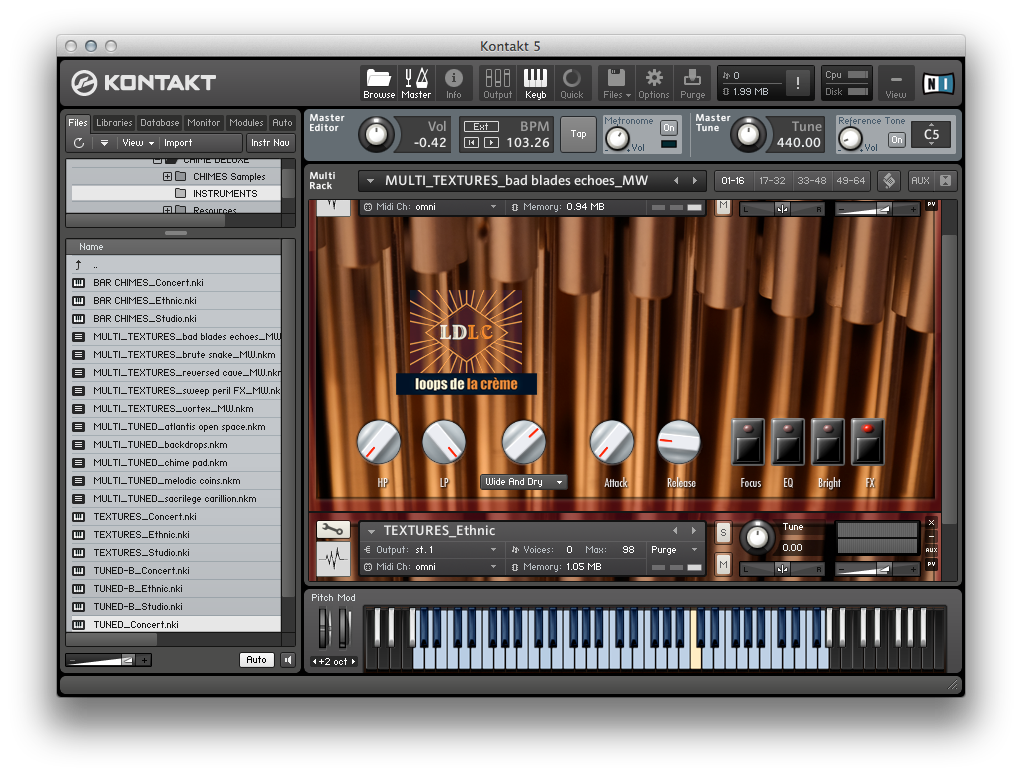The height and width of the screenshot is (776, 1022).
Task: Expand the CHIMES Samples folder
Action: click(168, 177)
